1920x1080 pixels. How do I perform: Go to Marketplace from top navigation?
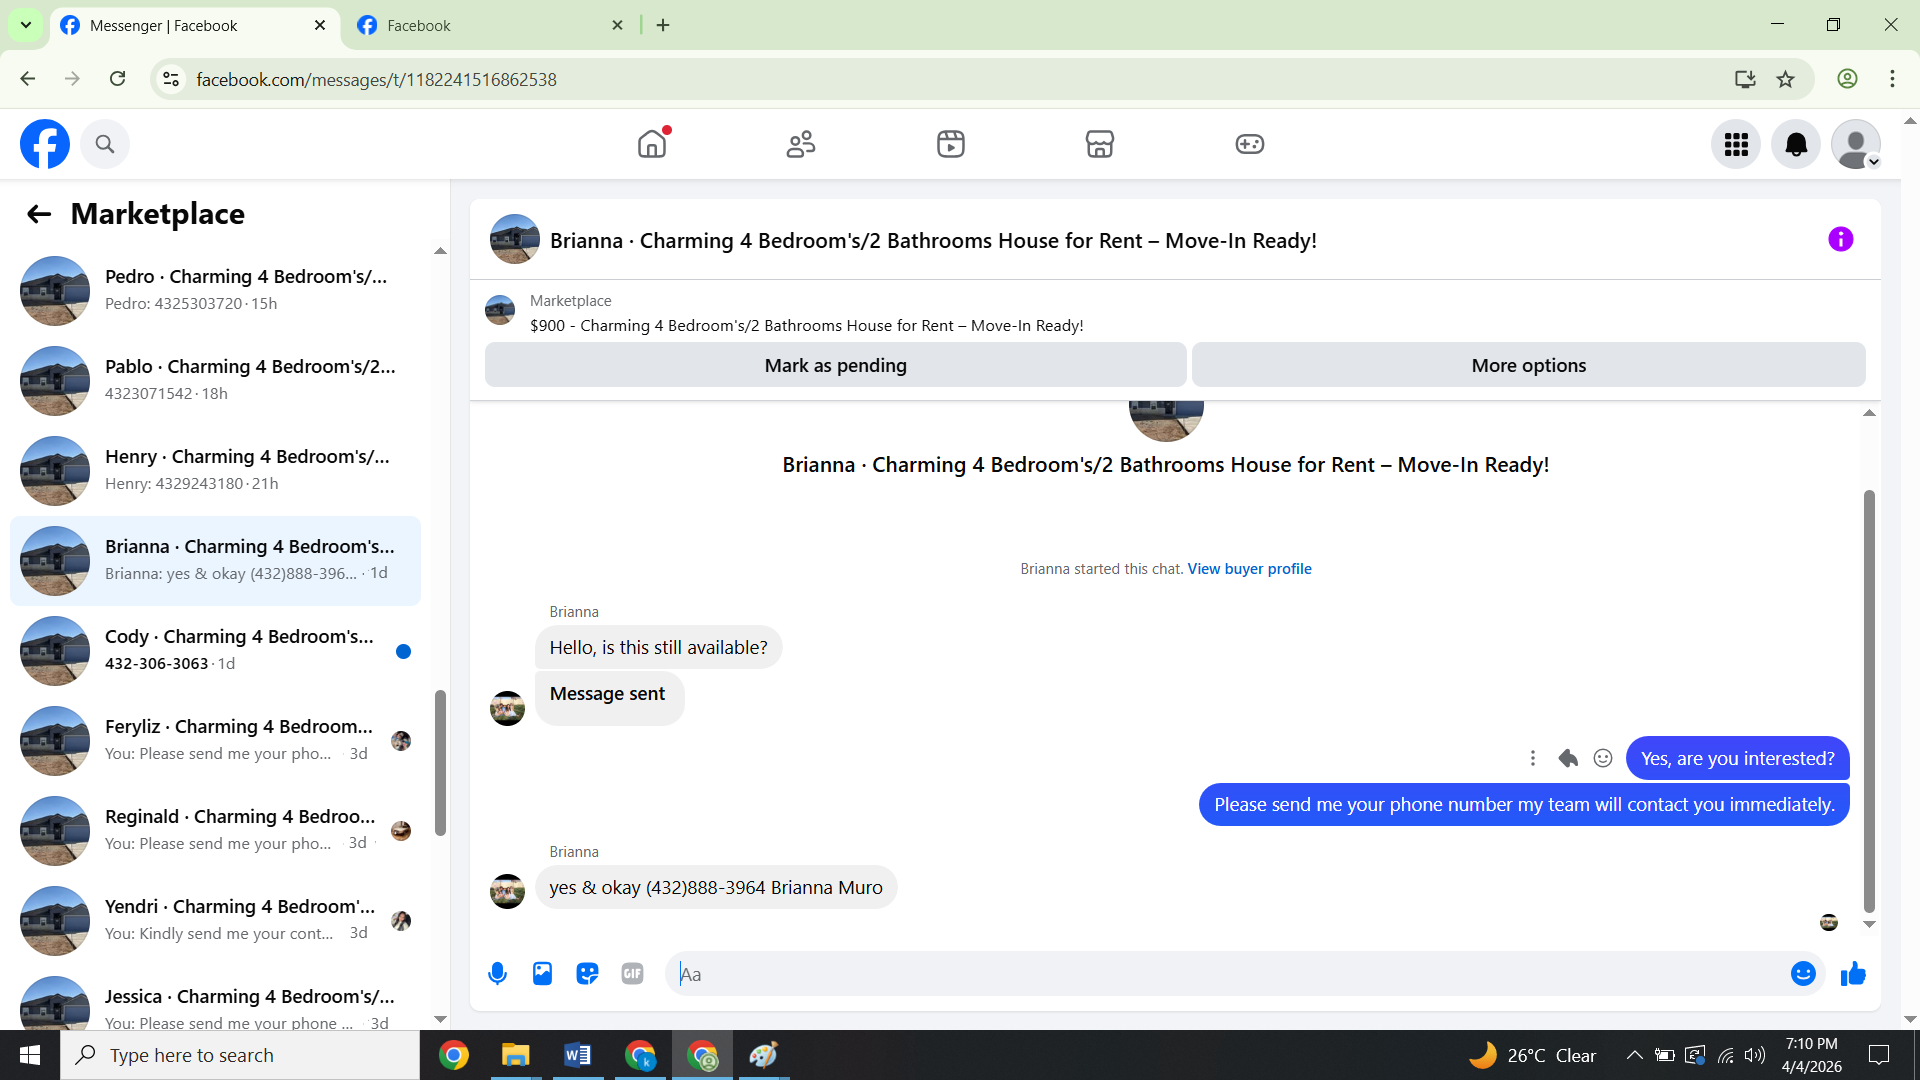click(x=1099, y=145)
